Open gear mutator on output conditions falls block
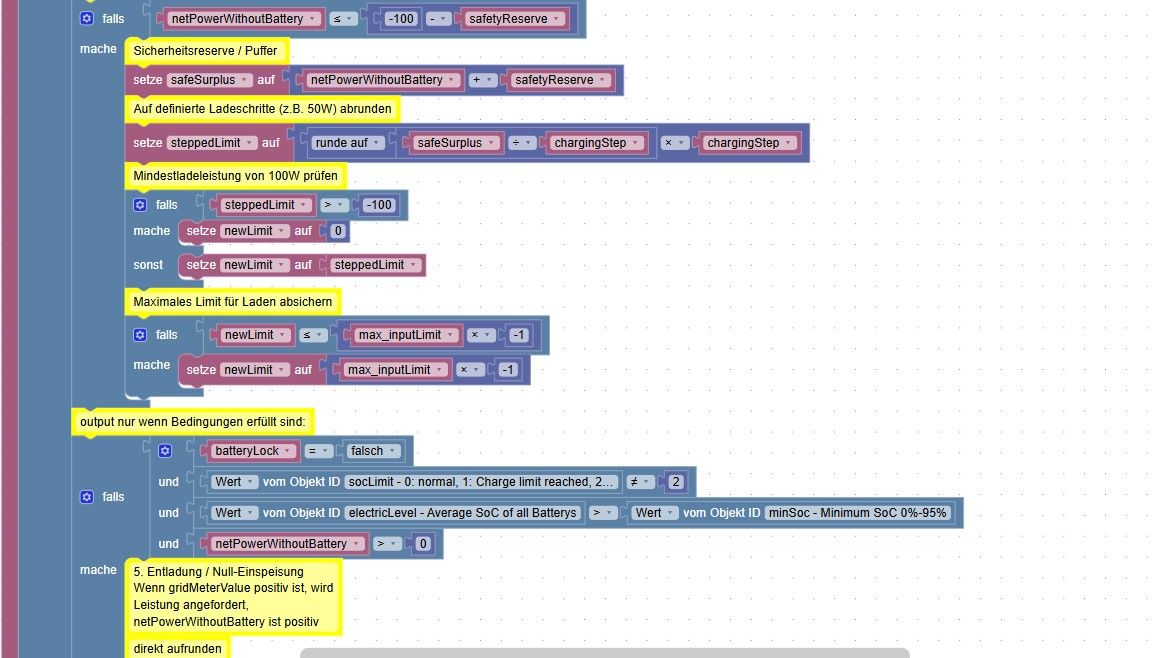The width and height of the screenshot is (1163, 658). point(87,497)
